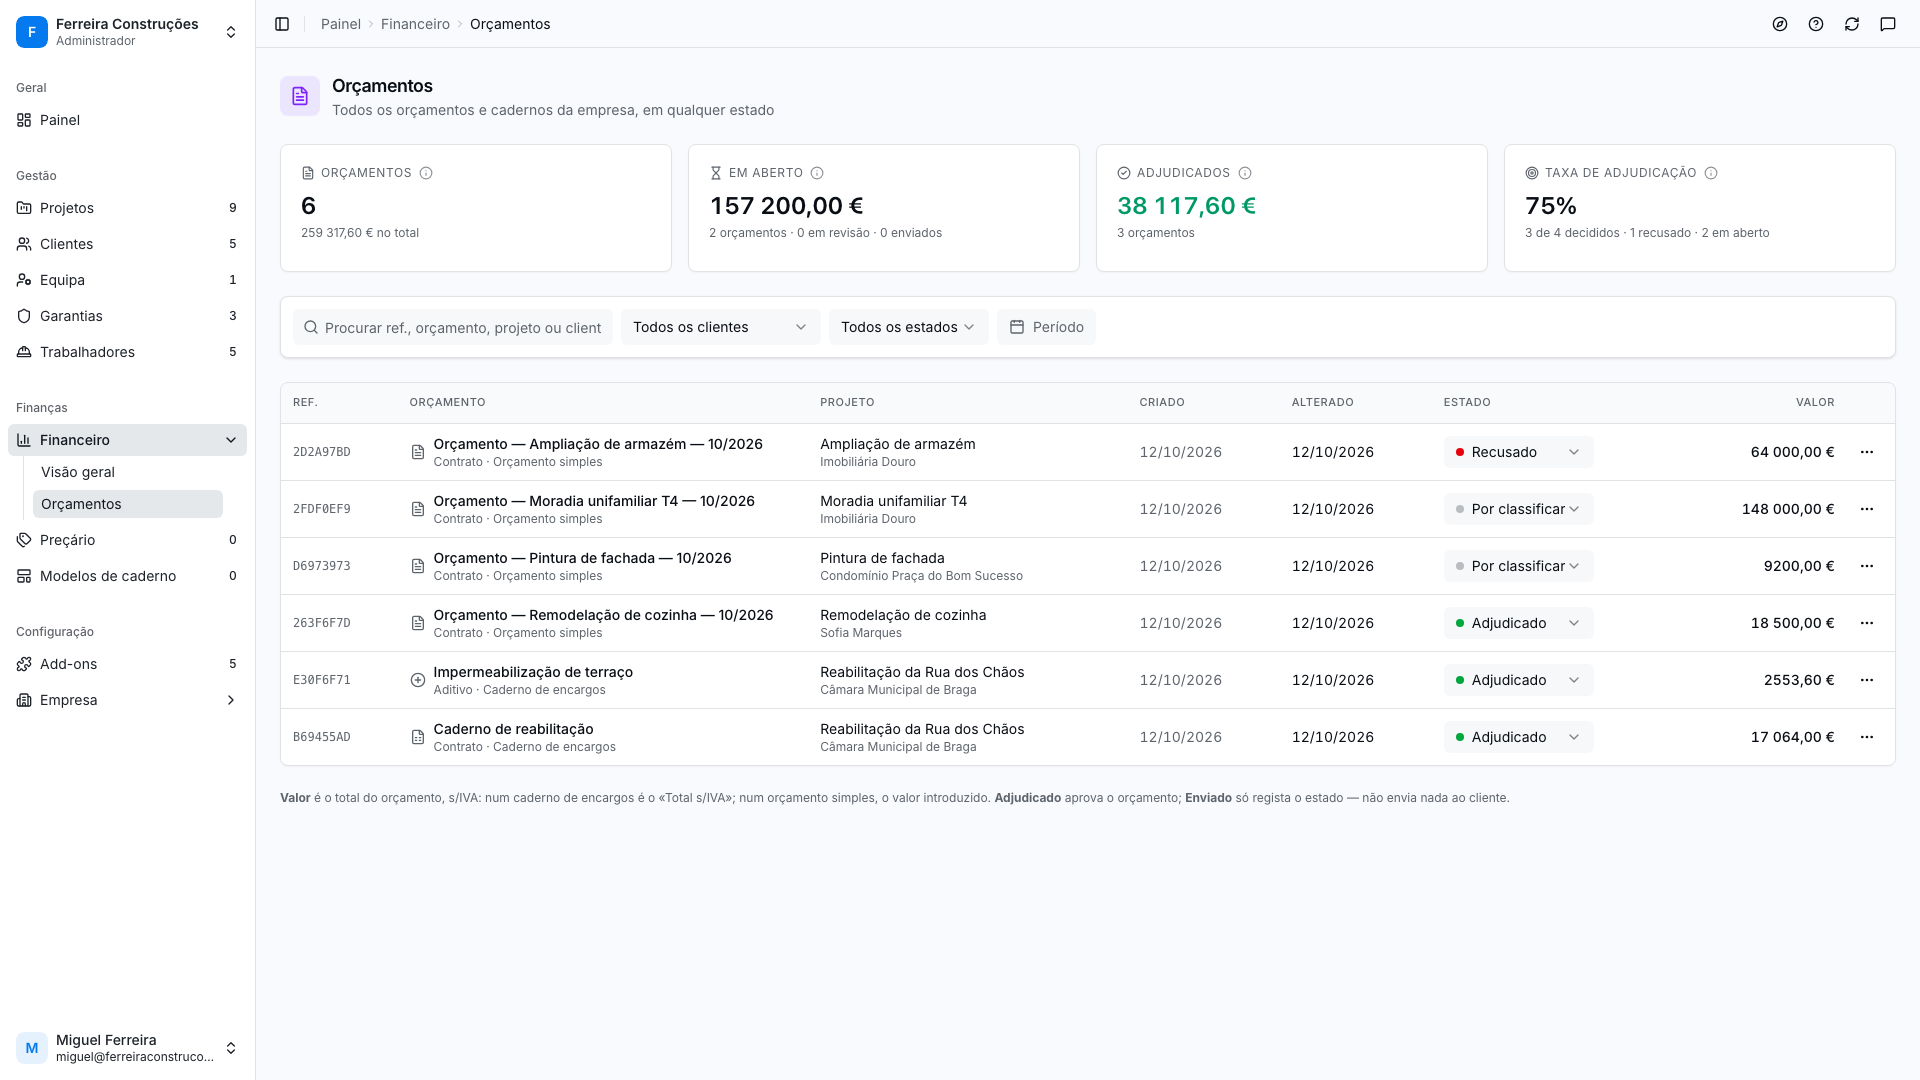
Task: Open the Todos os clientes dropdown
Action: tap(720, 327)
